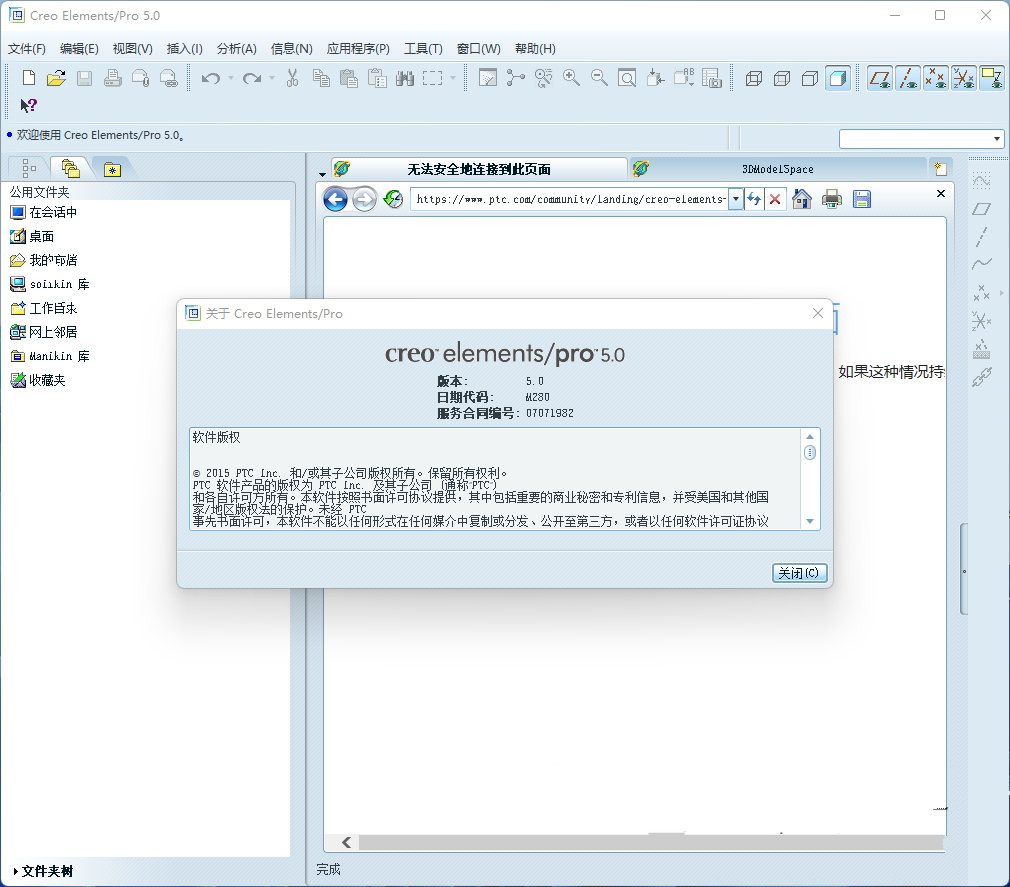1010x887 pixels.
Task: Click the datum plane tool in right toolbar
Action: tap(981, 209)
